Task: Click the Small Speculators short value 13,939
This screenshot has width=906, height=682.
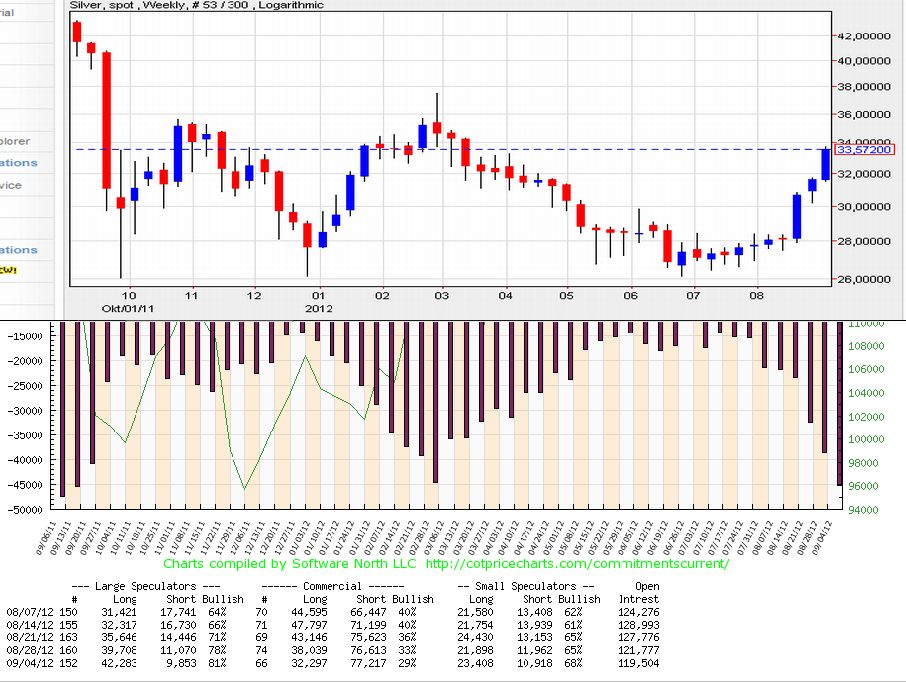Action: 534,625
